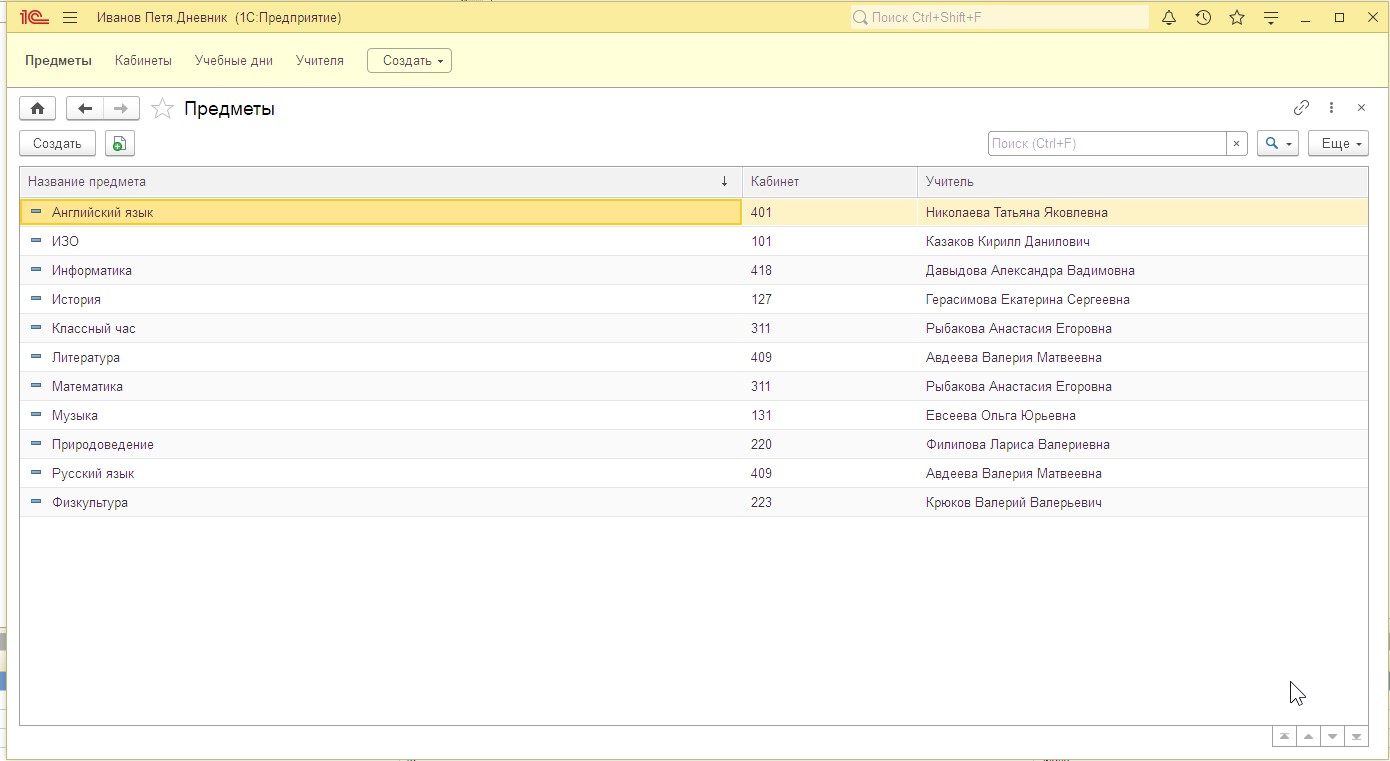1390x761 pixels.
Task: Jump to the last row of the list
Action: point(1356,737)
